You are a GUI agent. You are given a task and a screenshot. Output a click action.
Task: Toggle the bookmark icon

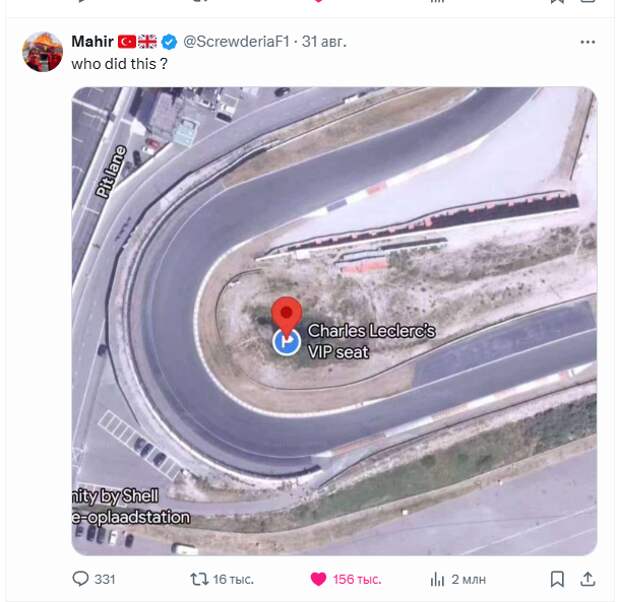coord(557,579)
